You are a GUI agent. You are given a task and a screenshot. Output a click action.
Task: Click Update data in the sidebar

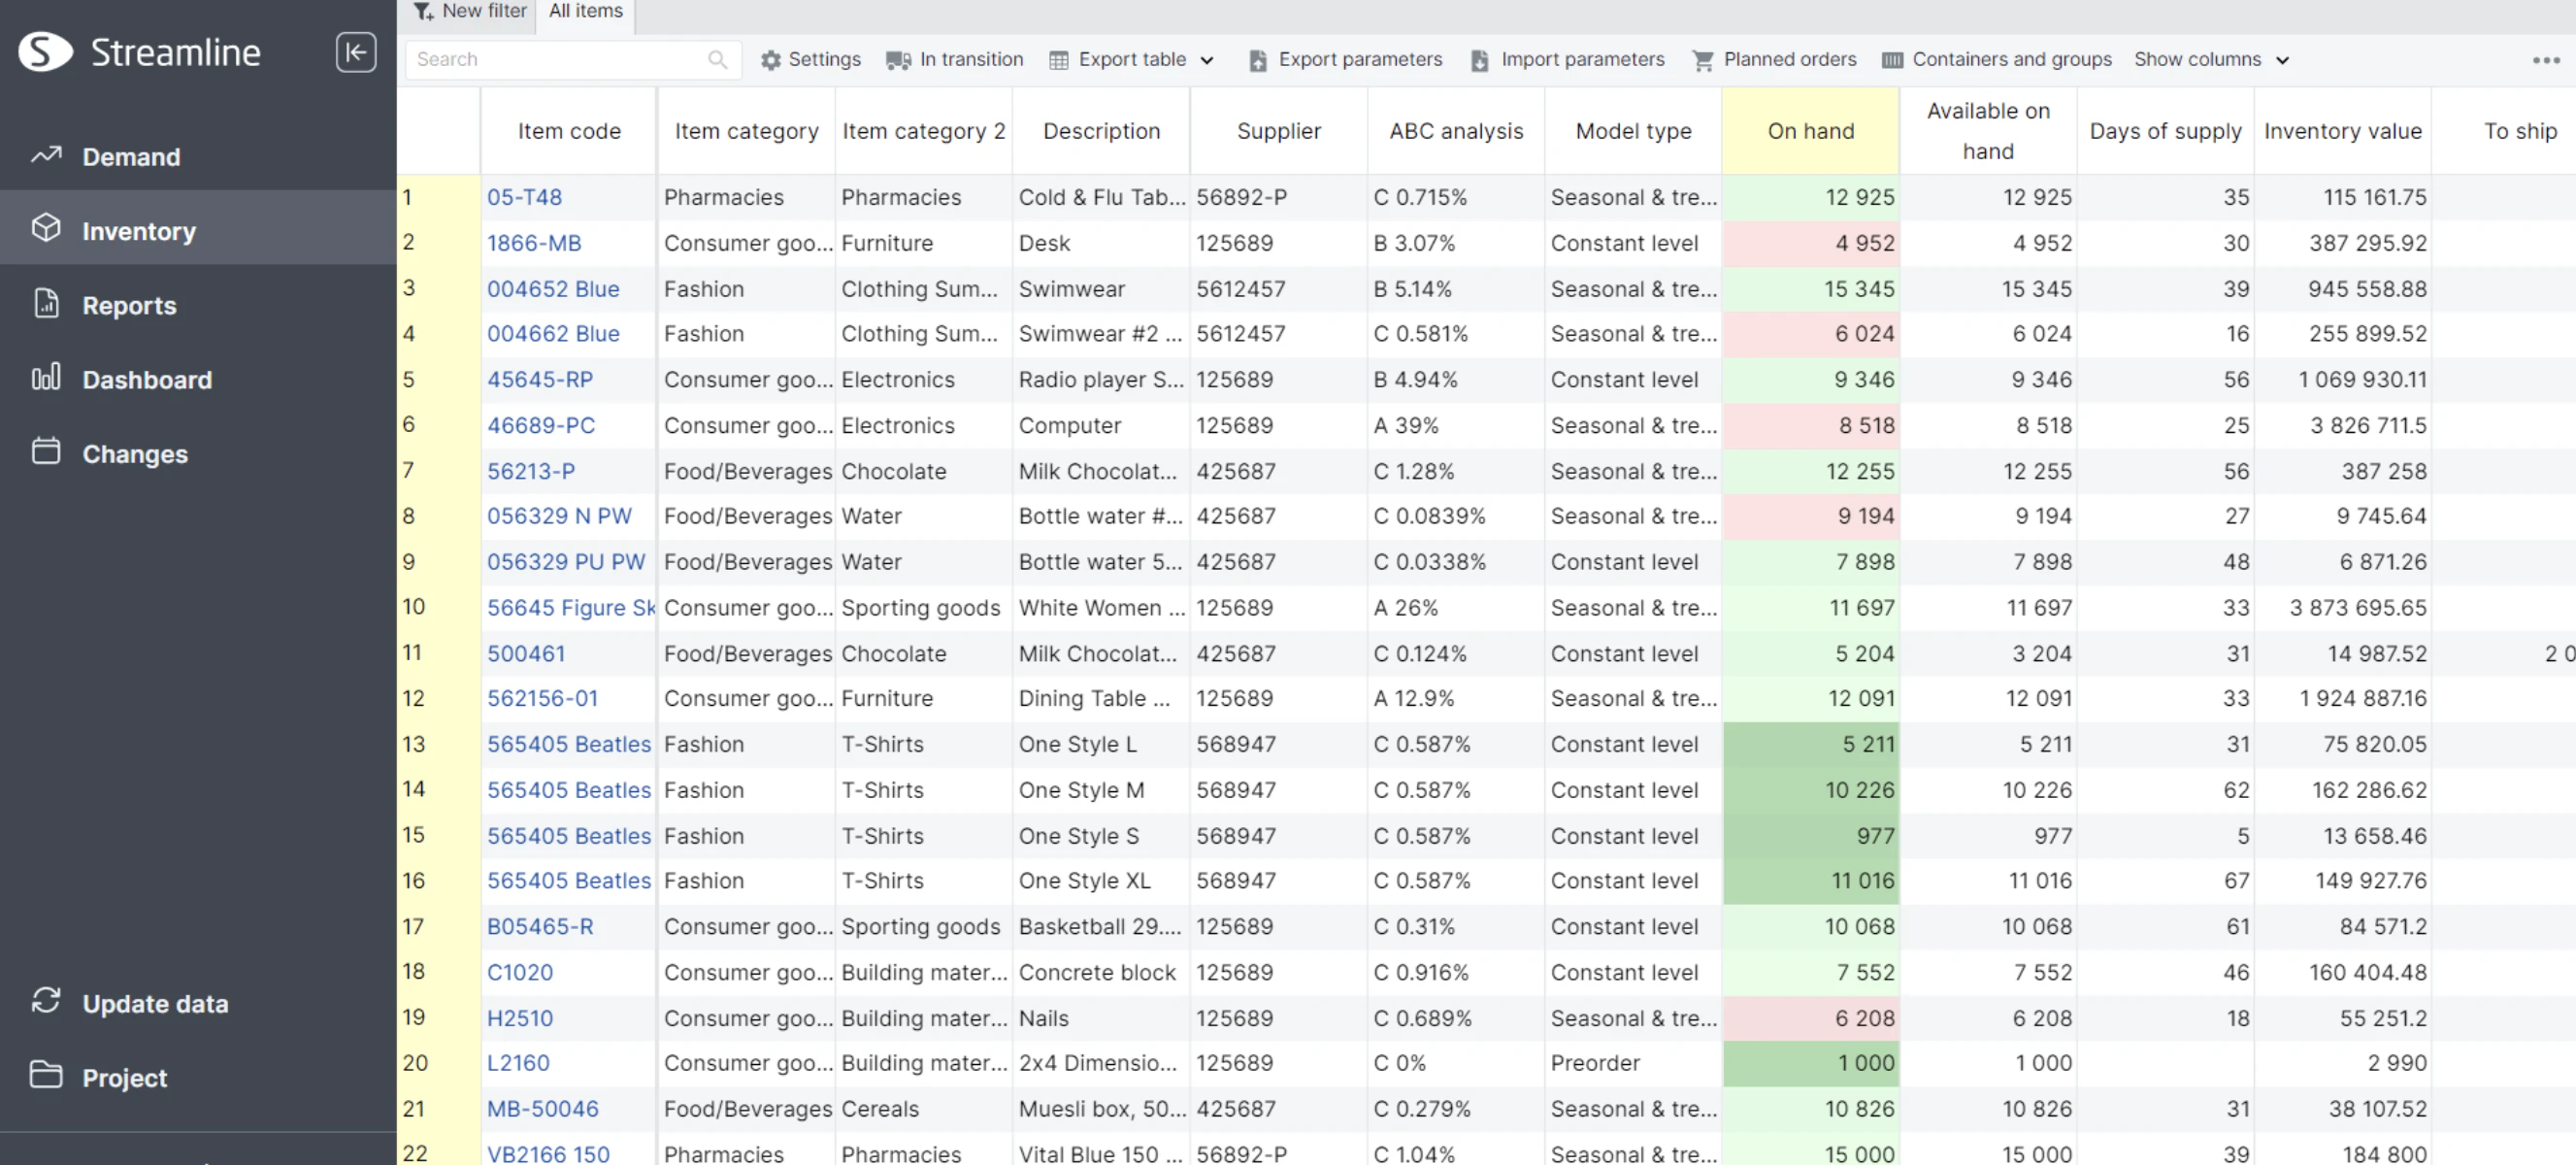(x=154, y=1003)
